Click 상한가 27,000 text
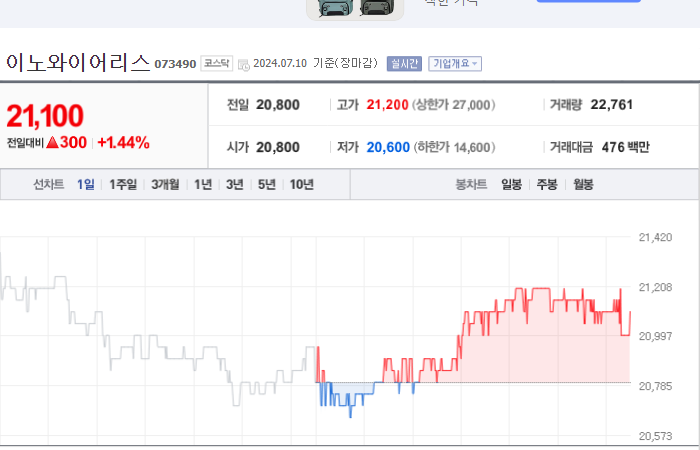 [454, 105]
